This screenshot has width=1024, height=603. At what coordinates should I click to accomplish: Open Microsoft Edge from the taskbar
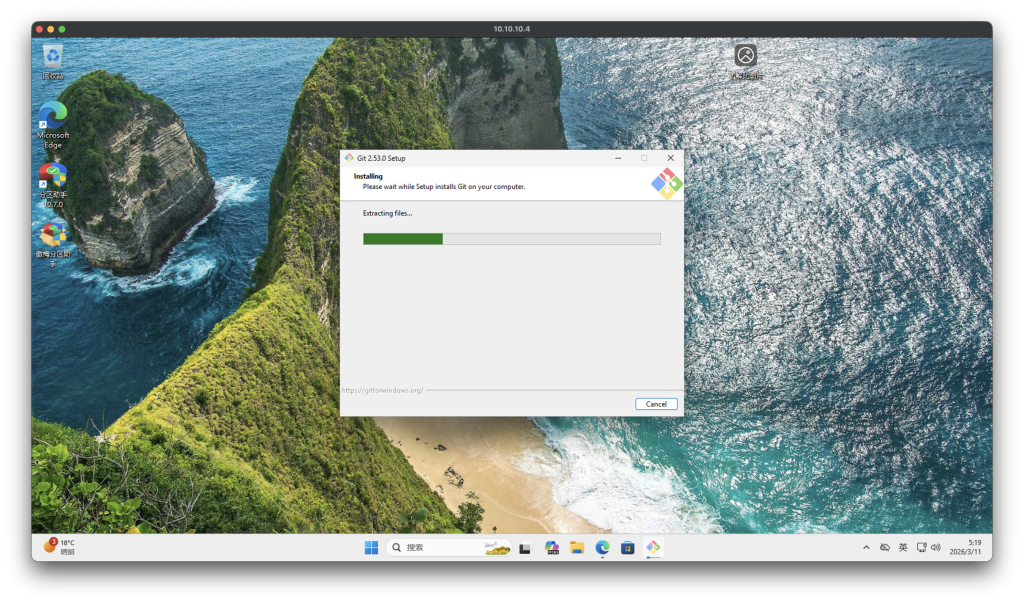pos(602,547)
